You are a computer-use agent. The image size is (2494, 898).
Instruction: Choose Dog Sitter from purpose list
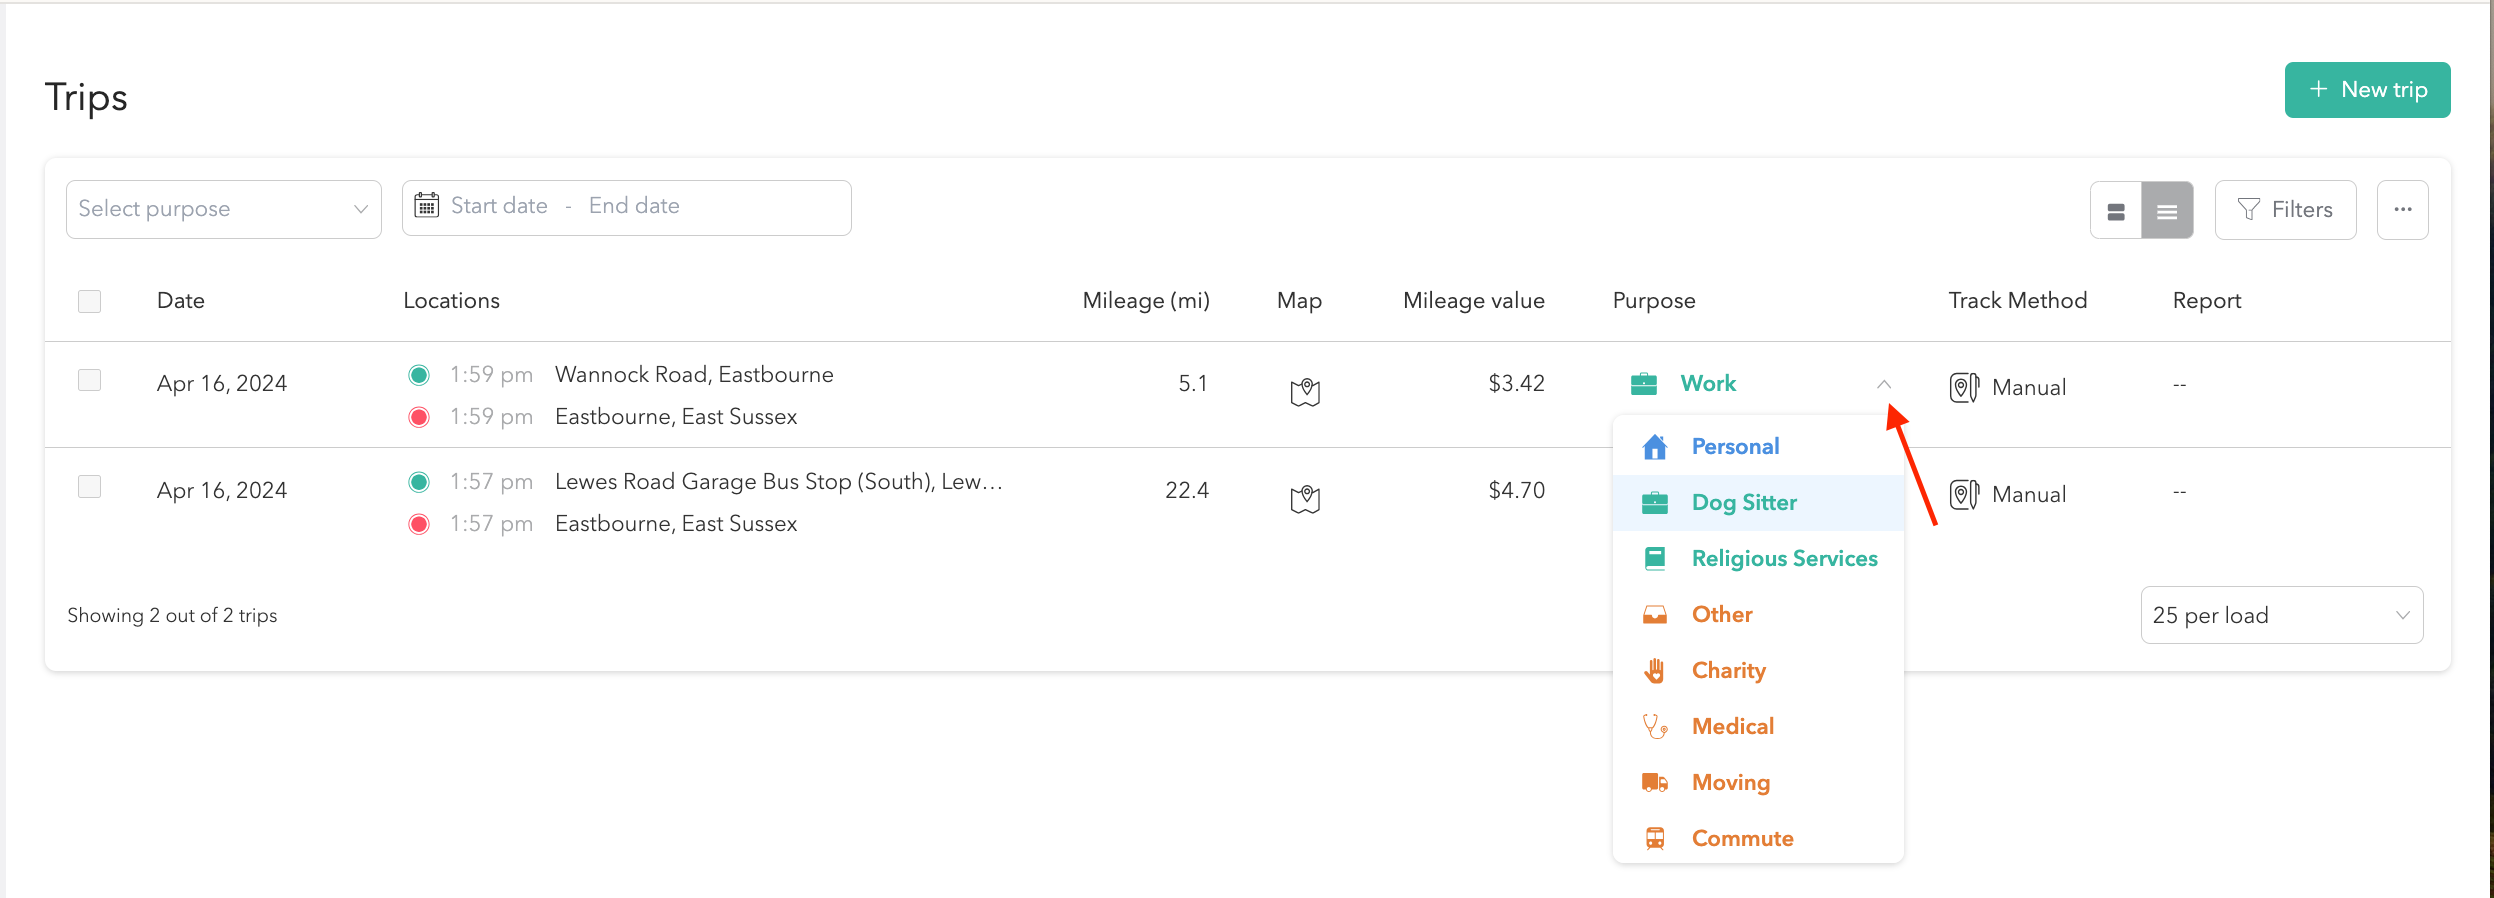1743,503
